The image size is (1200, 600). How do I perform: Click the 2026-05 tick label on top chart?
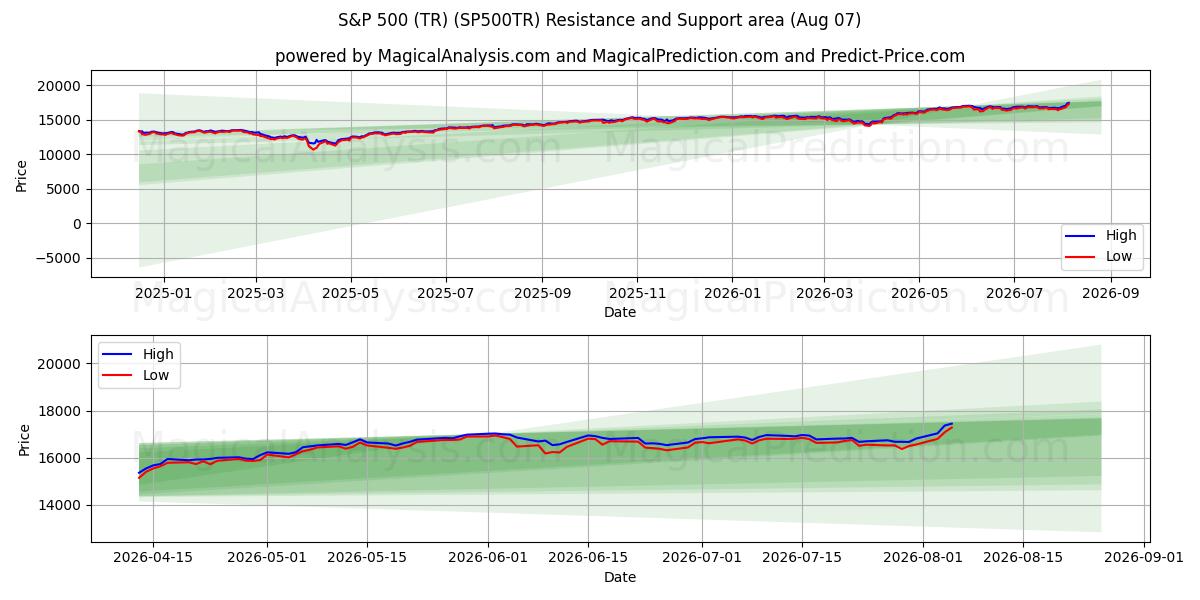coord(918,294)
